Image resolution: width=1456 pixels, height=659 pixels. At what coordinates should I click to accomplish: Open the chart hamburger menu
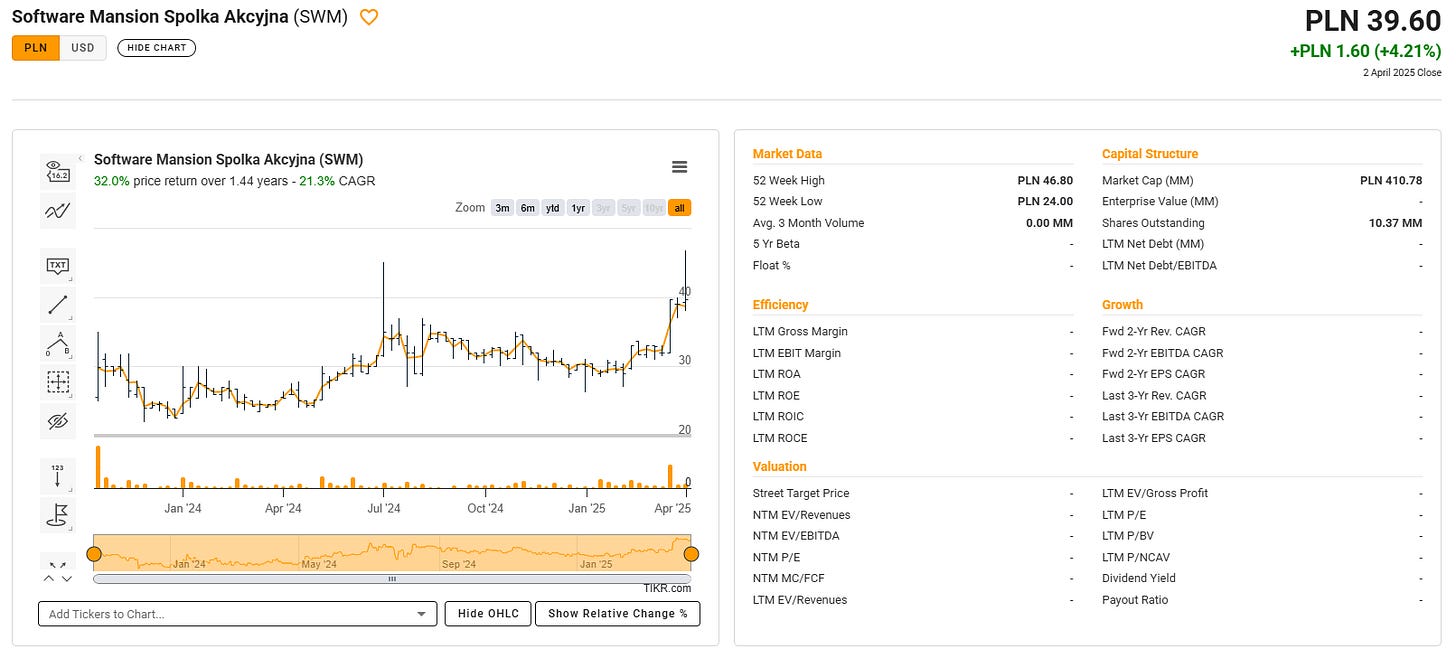pos(680,167)
